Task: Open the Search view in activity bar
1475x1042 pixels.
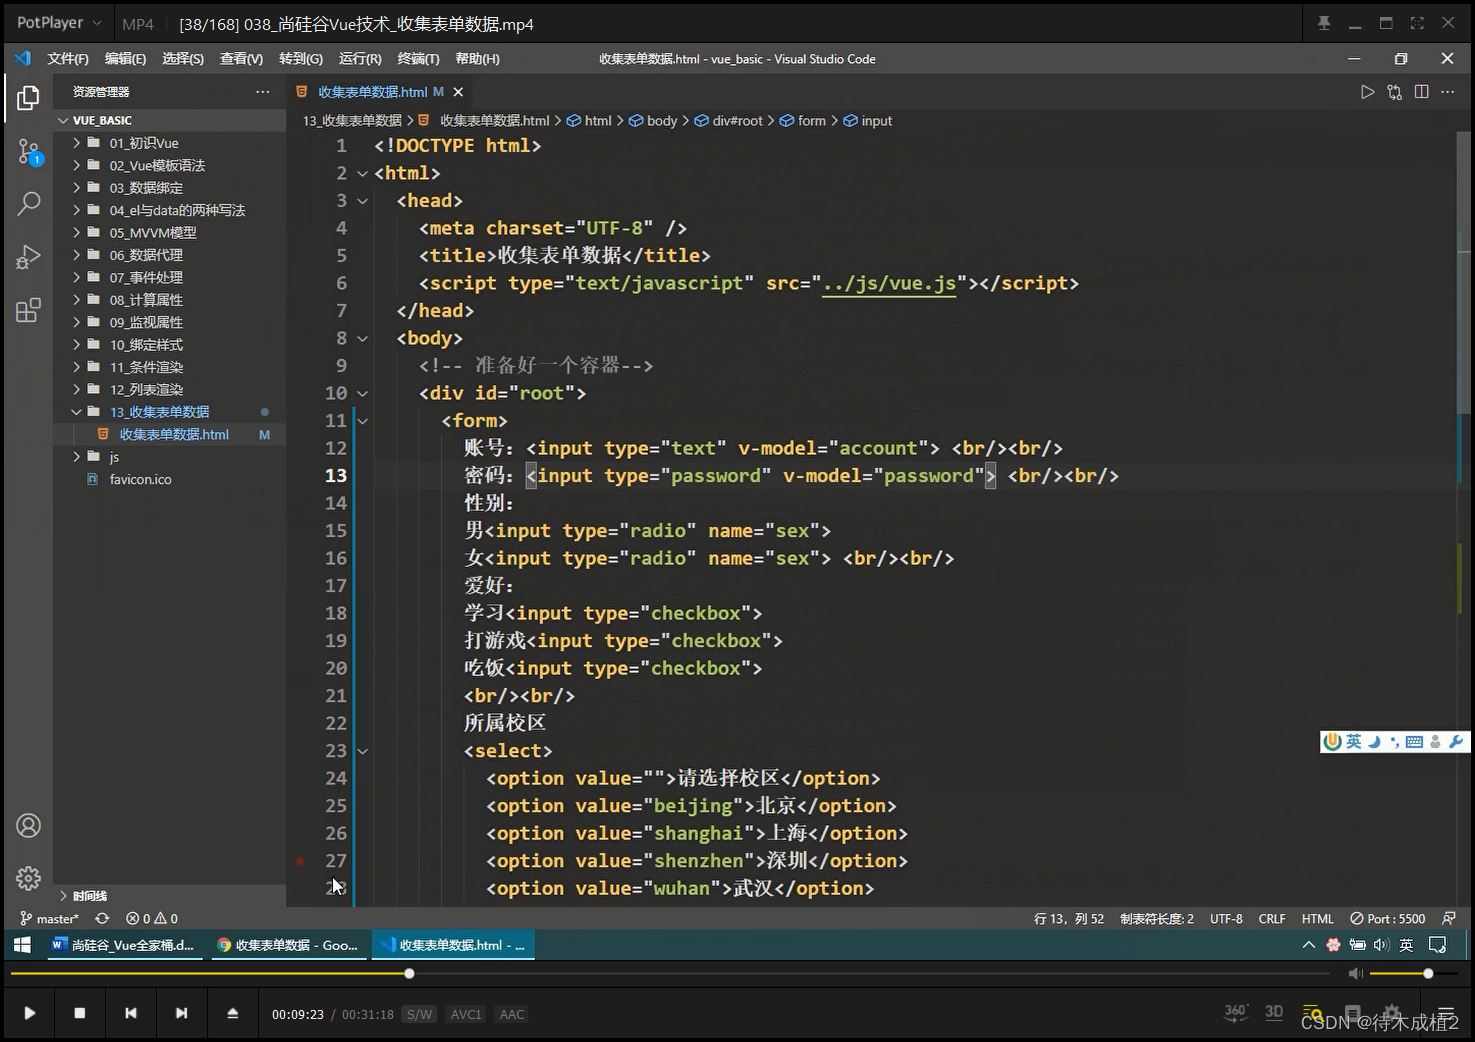Action: pyautogui.click(x=28, y=204)
